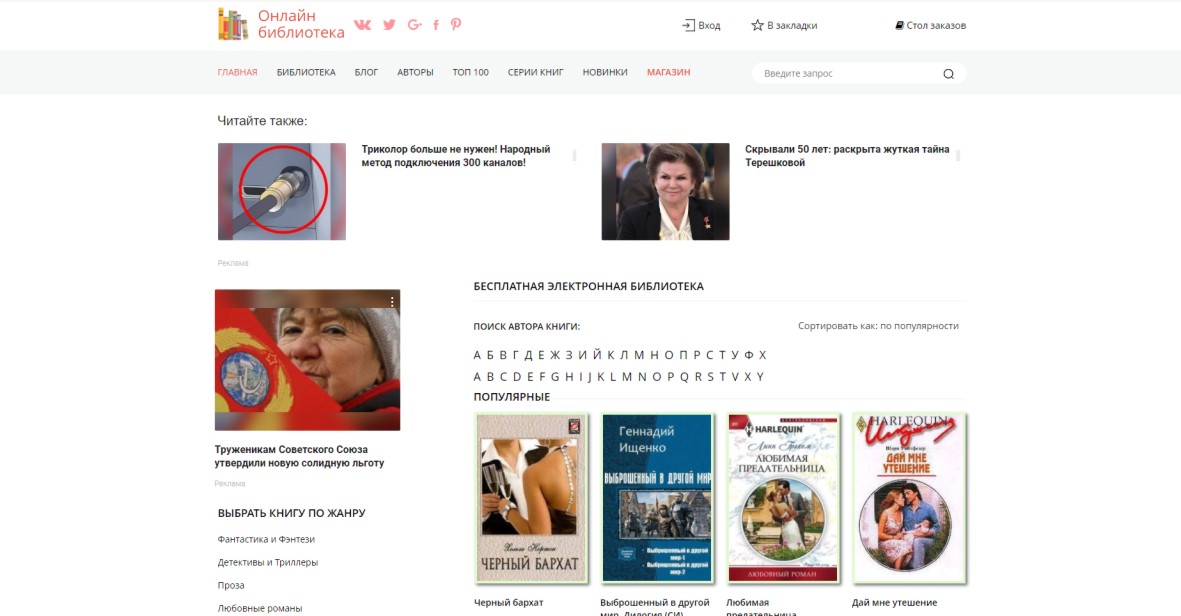Click the online library books logo
The height and width of the screenshot is (616, 1181).
[233, 24]
